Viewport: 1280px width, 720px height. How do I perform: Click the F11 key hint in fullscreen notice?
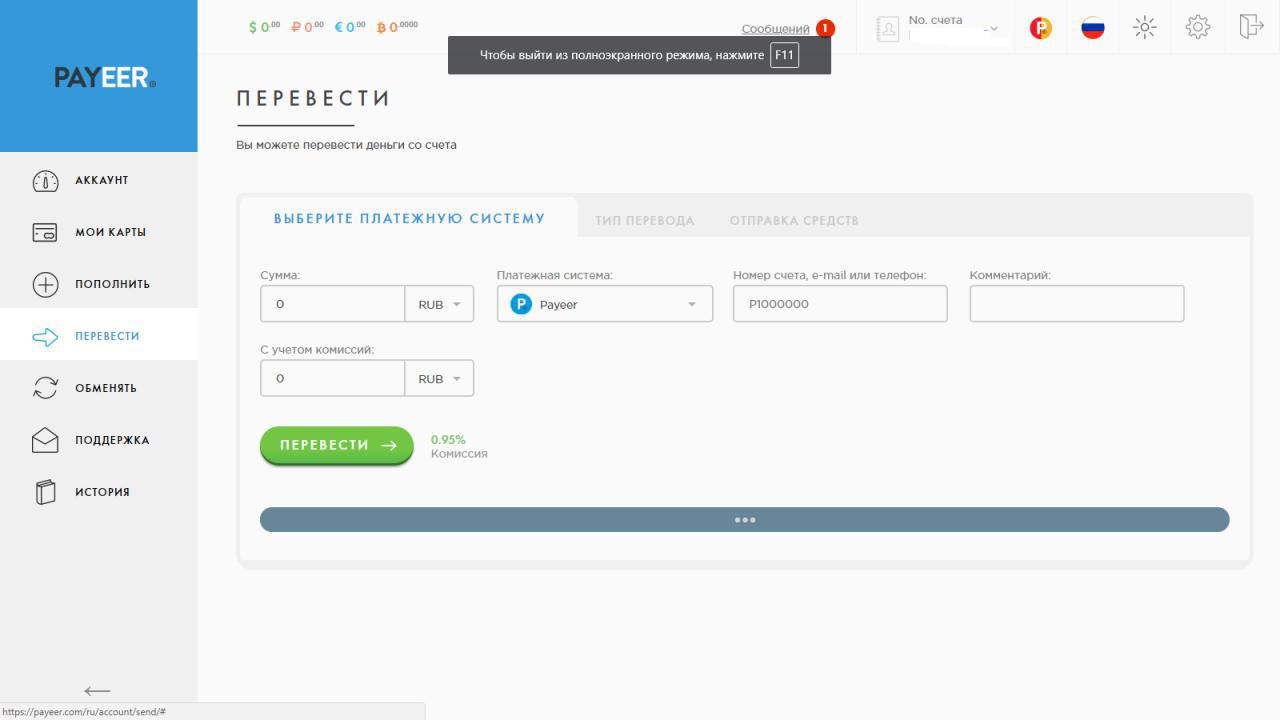tap(784, 55)
